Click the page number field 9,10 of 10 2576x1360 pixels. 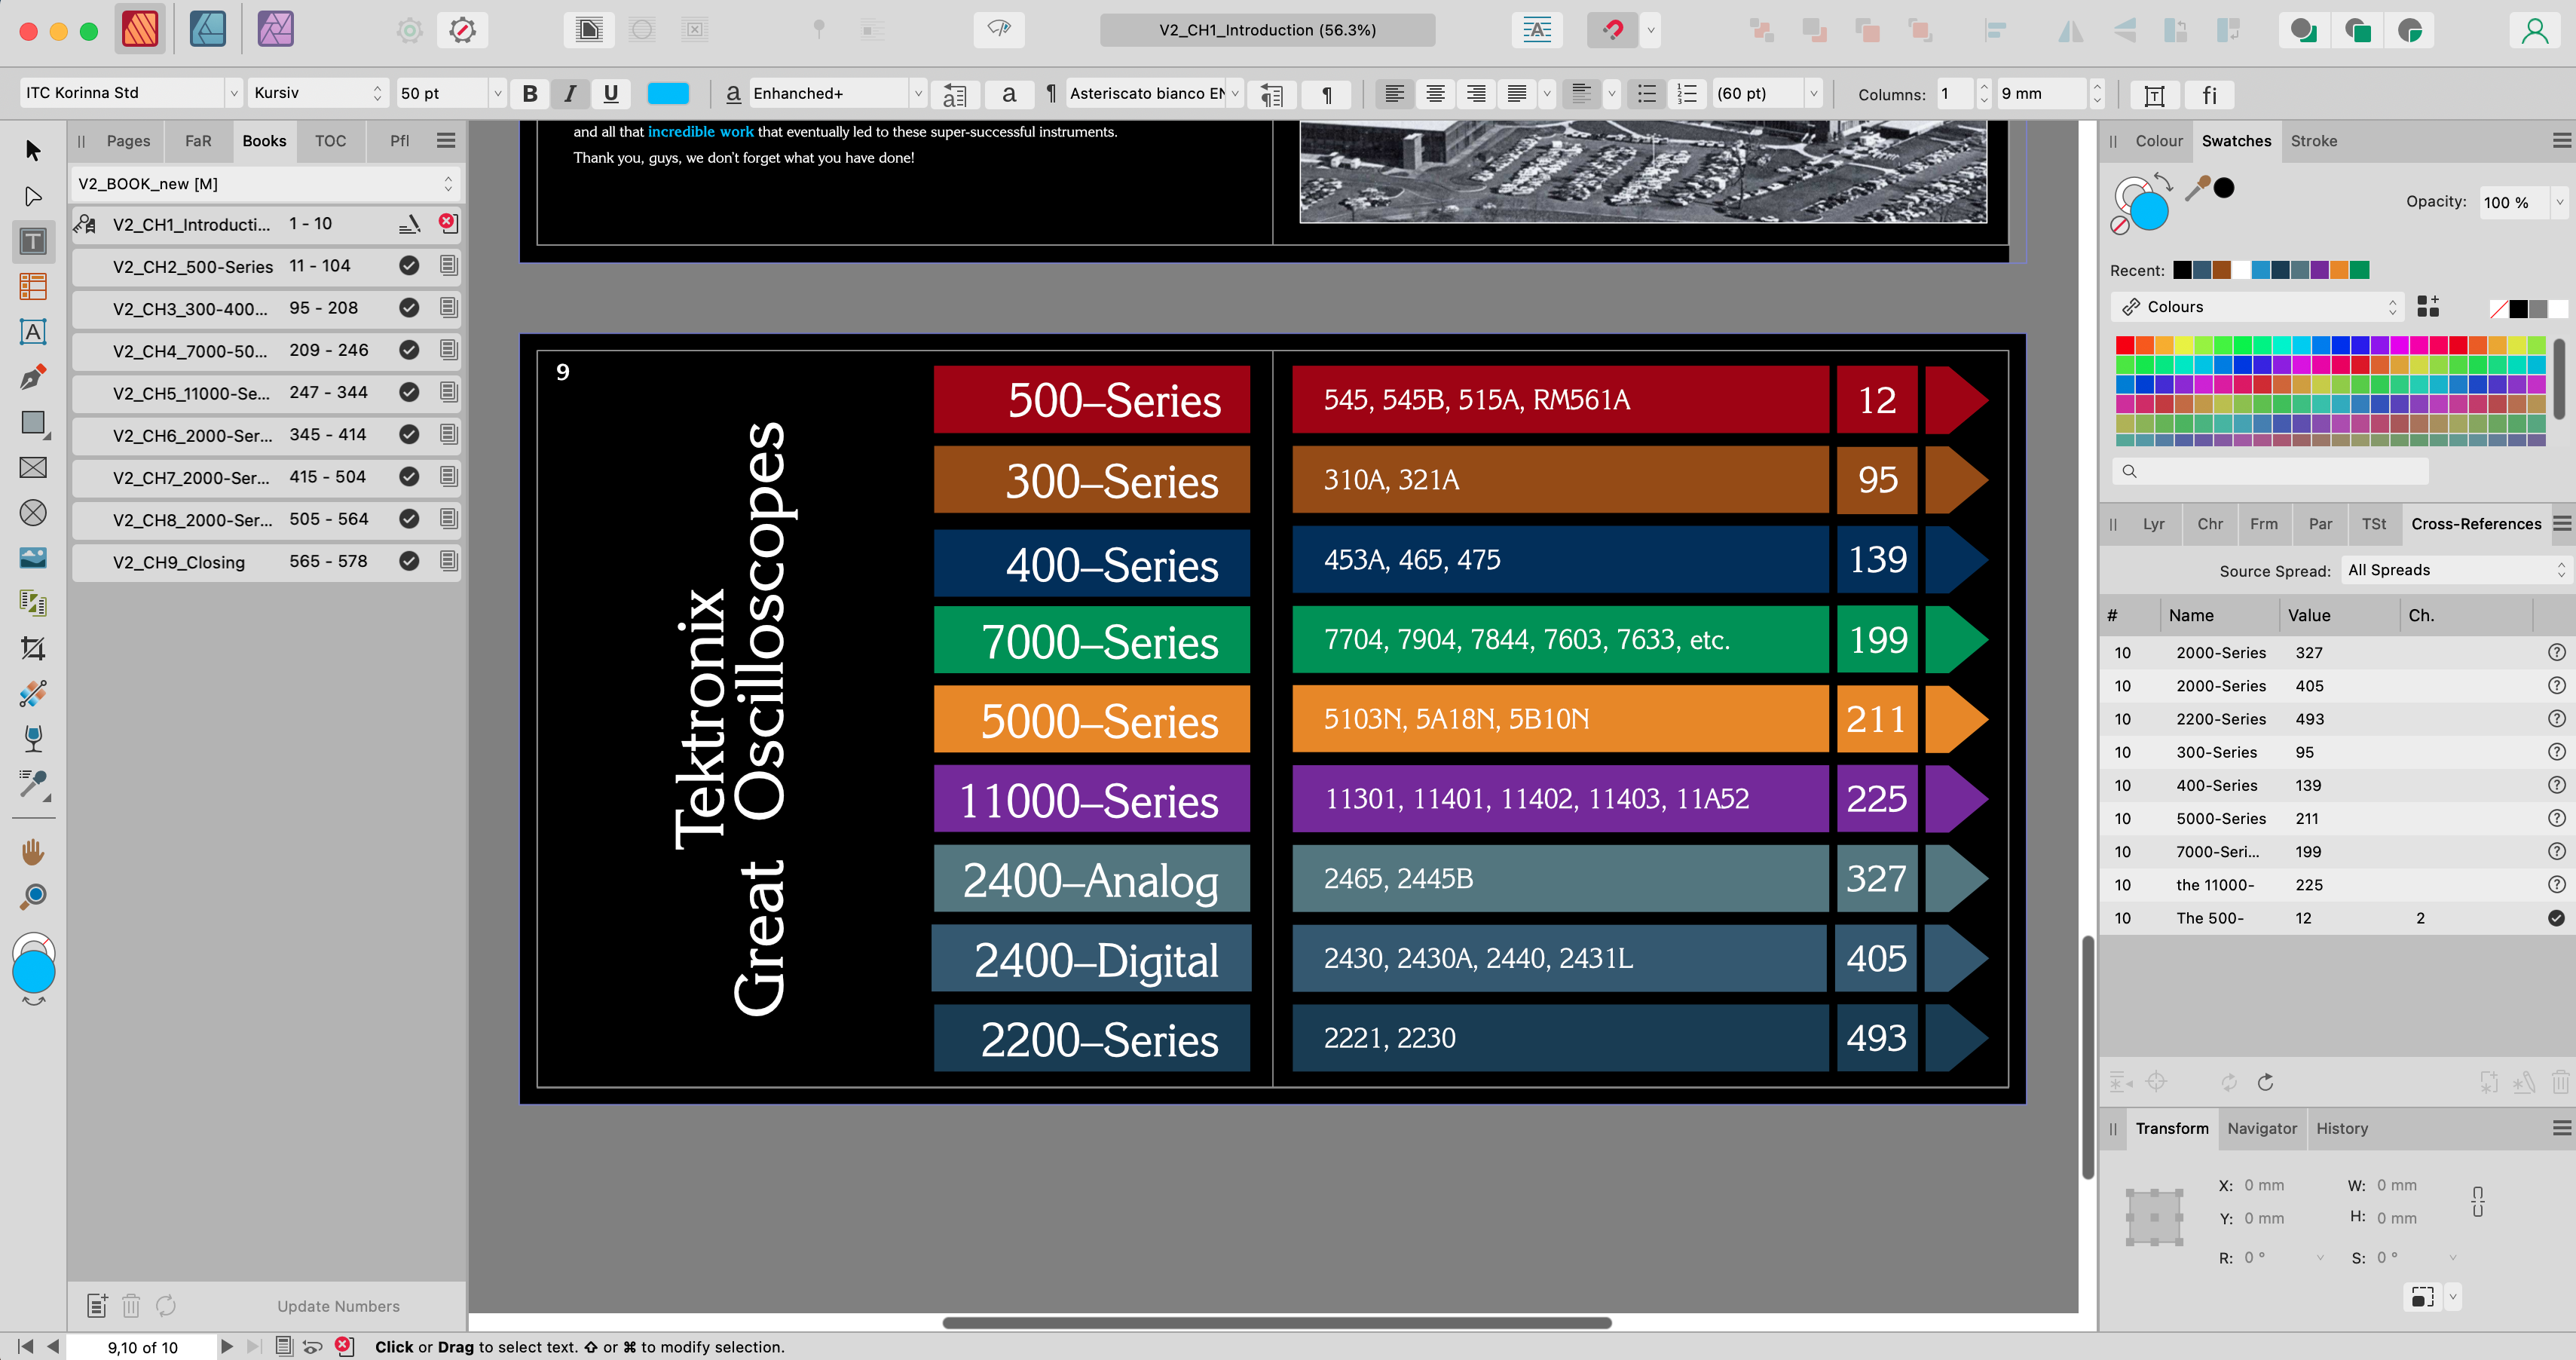(x=143, y=1347)
